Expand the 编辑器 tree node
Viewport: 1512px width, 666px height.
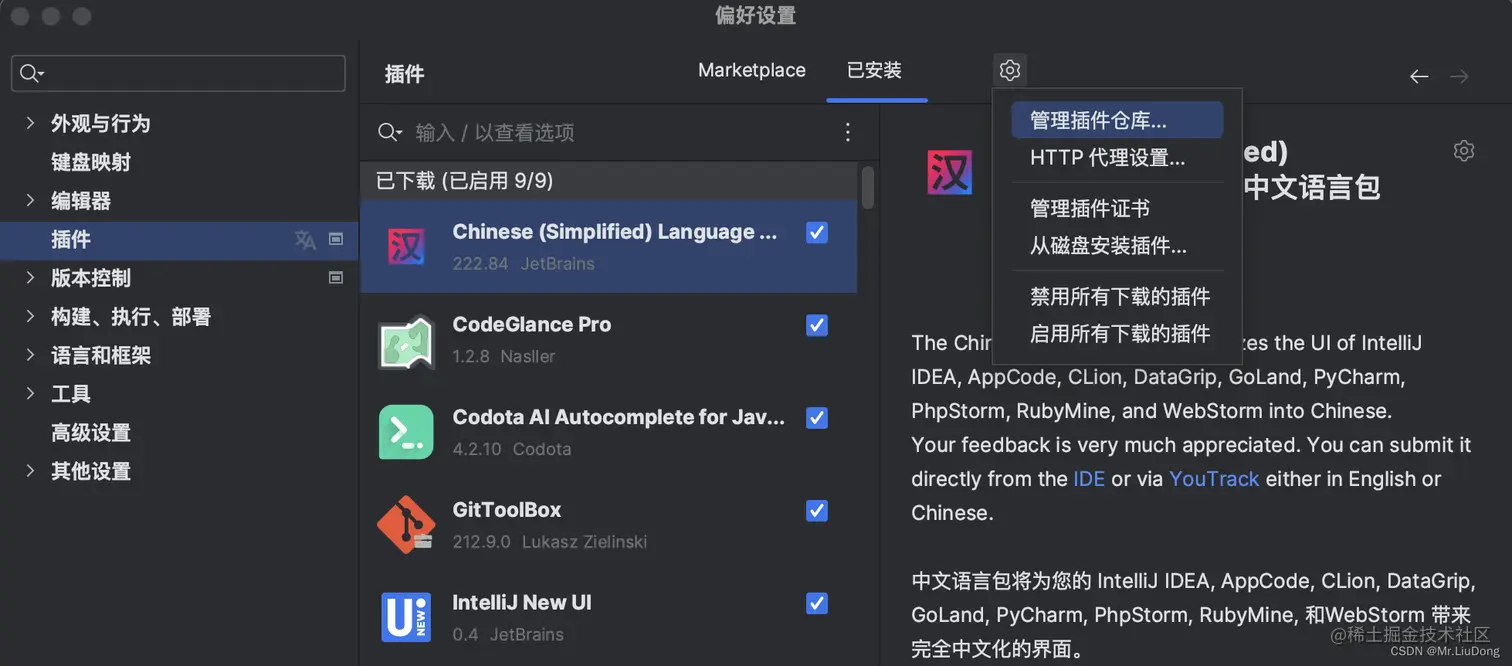30,200
